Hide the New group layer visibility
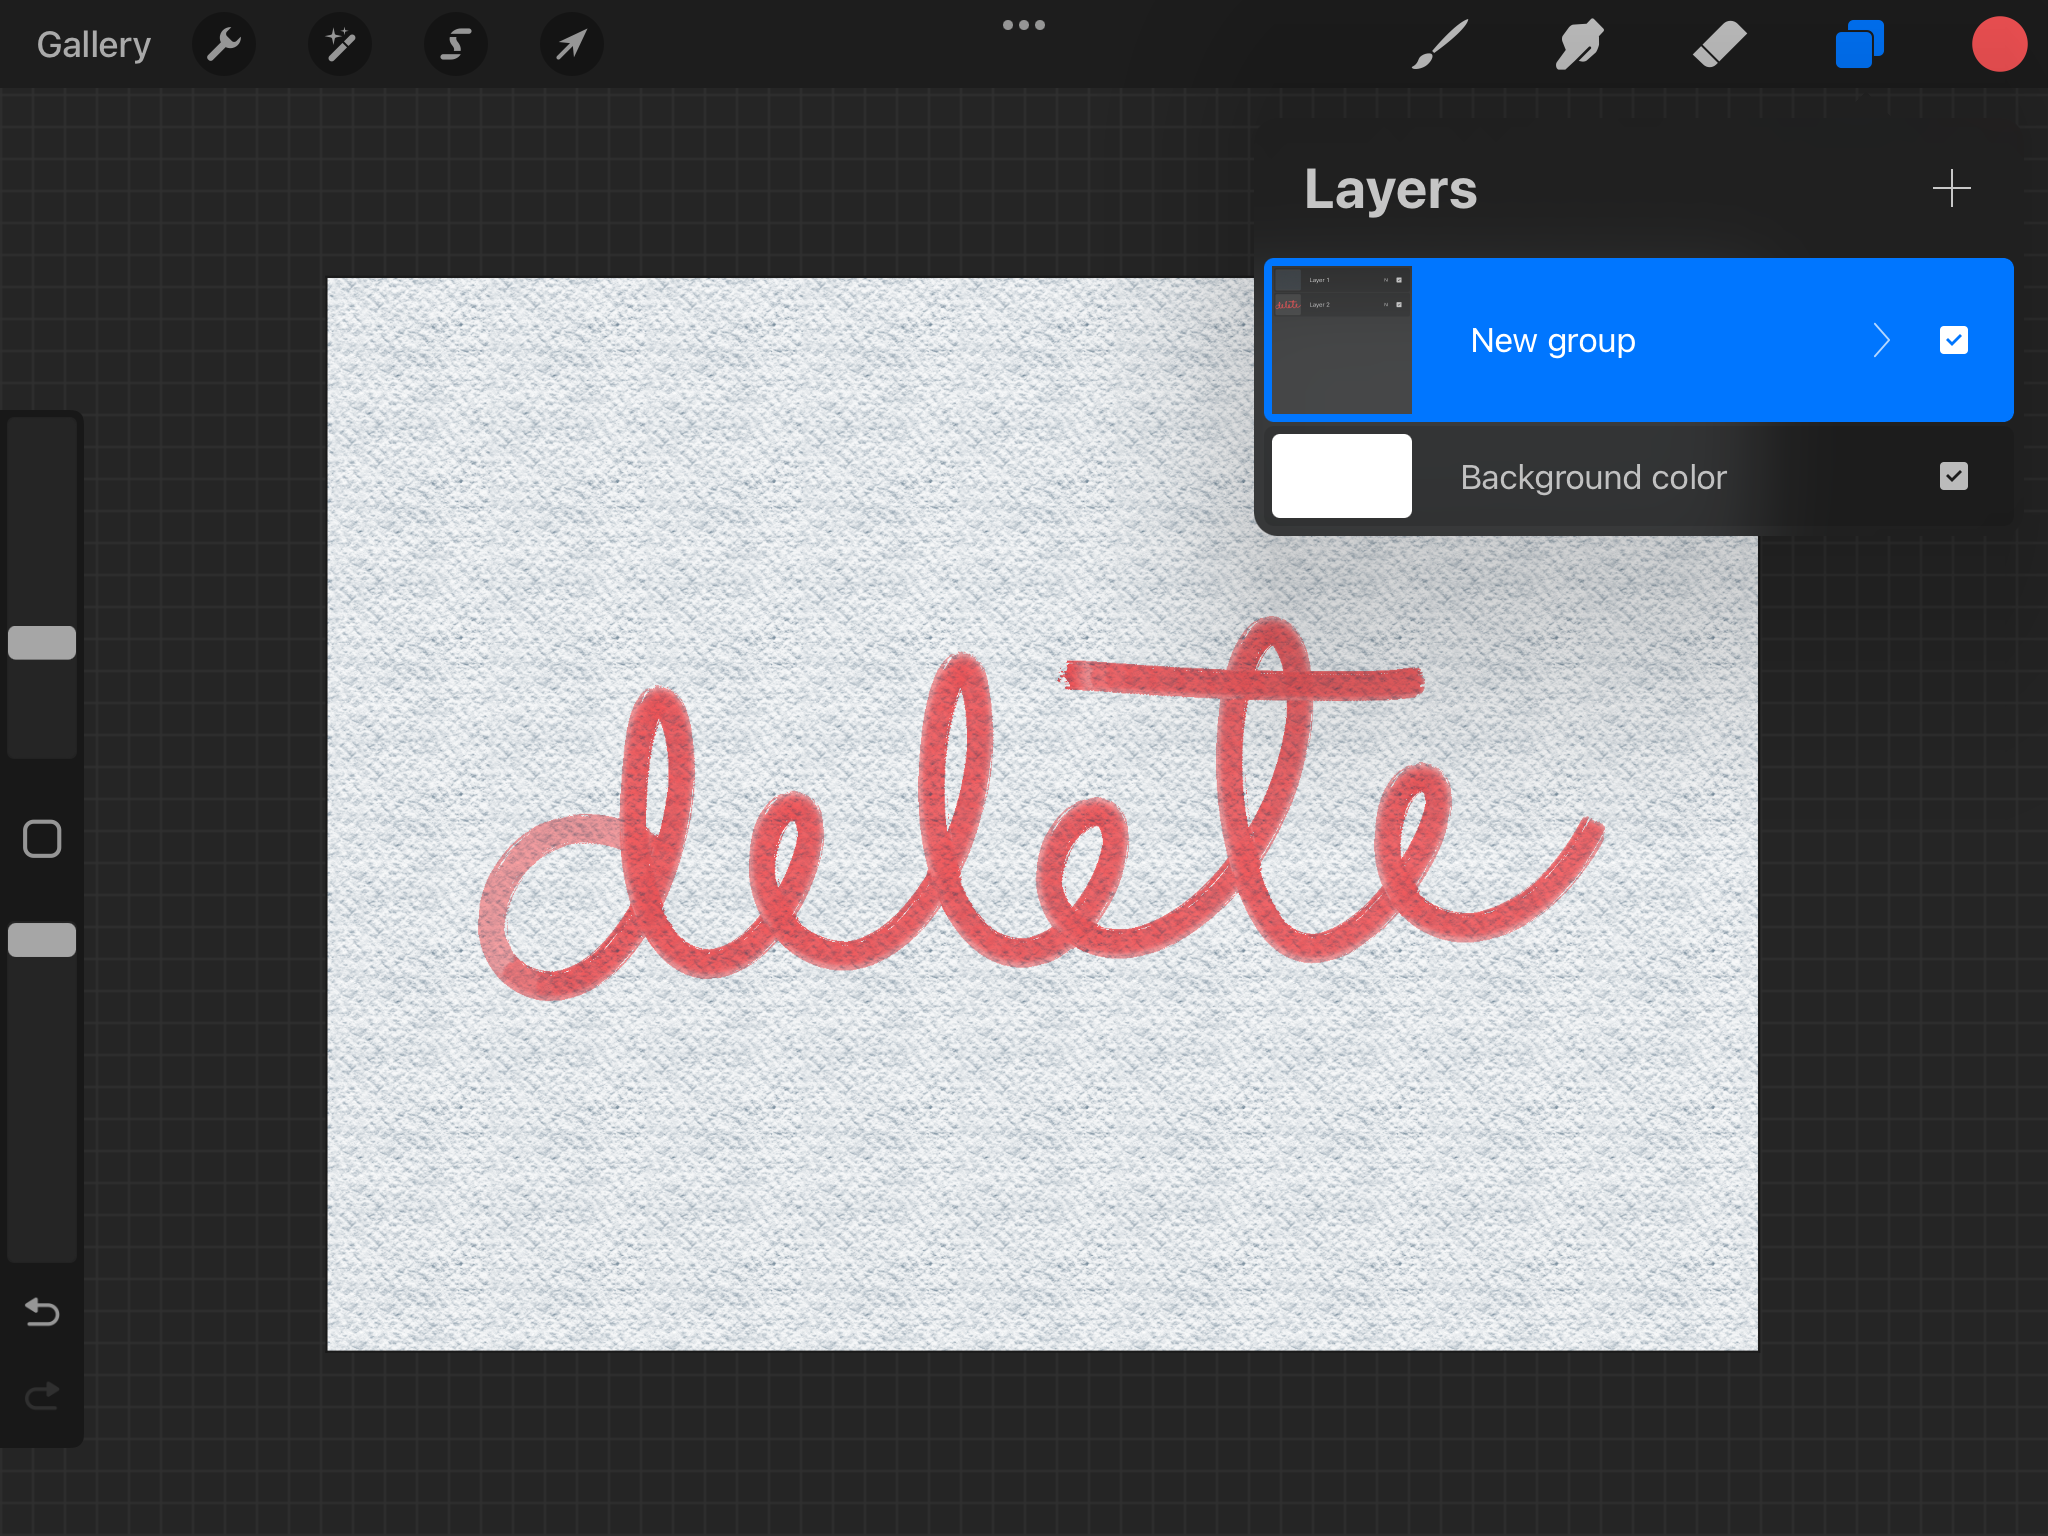2048x1536 pixels. pyautogui.click(x=1953, y=340)
